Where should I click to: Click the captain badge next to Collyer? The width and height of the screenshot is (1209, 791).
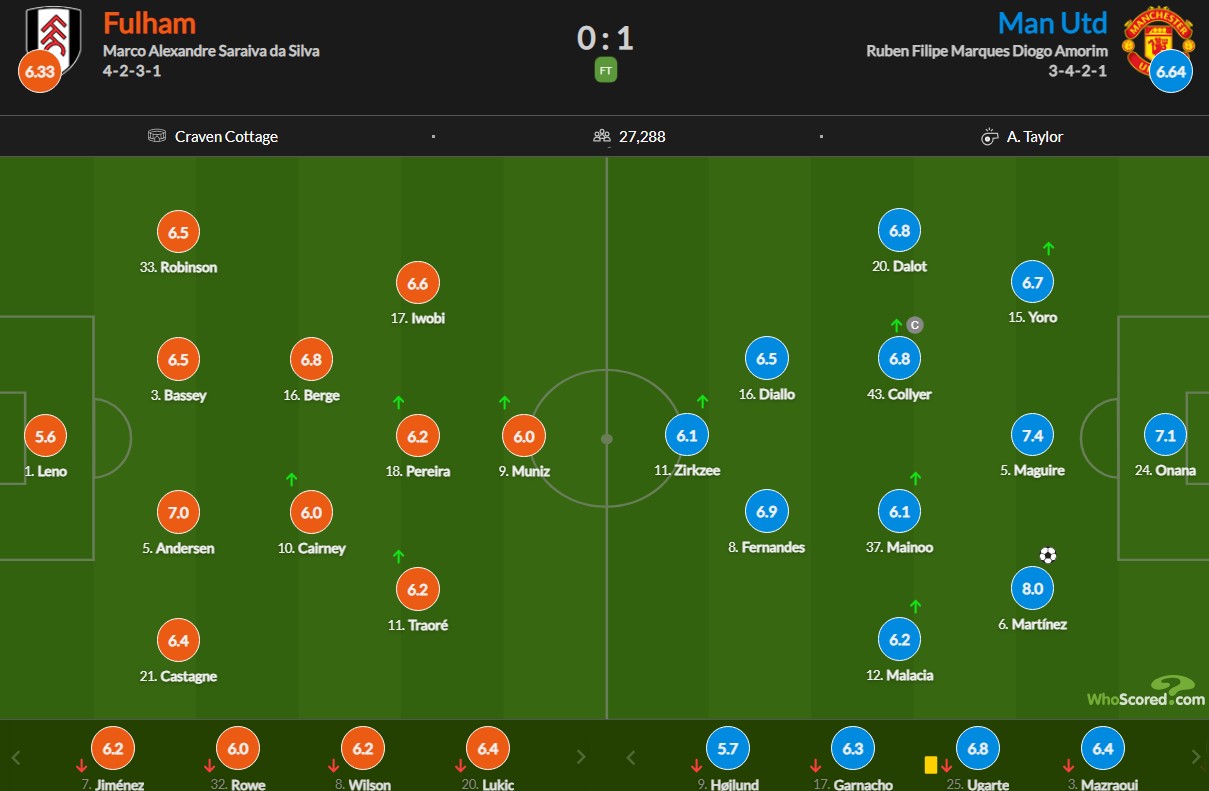coord(914,325)
